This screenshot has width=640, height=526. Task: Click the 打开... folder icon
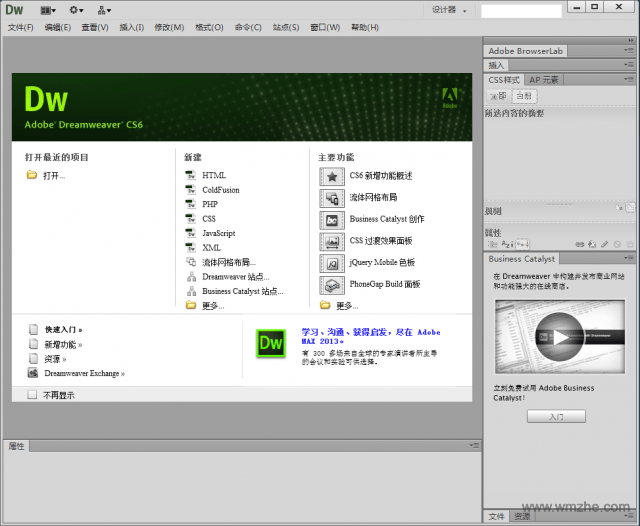click(x=31, y=175)
